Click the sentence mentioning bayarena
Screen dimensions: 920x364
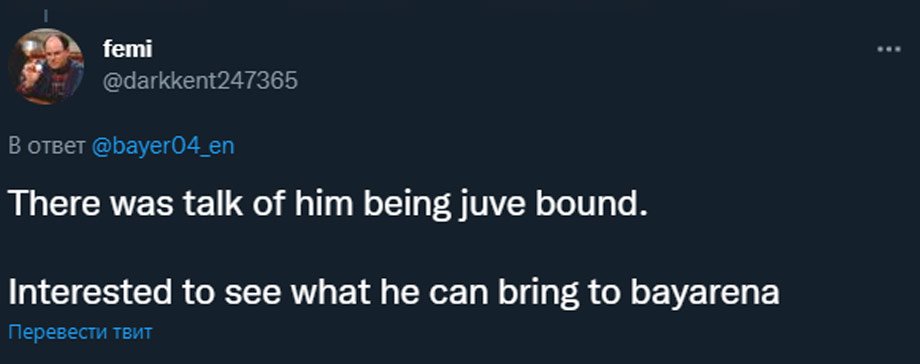pos(394,292)
